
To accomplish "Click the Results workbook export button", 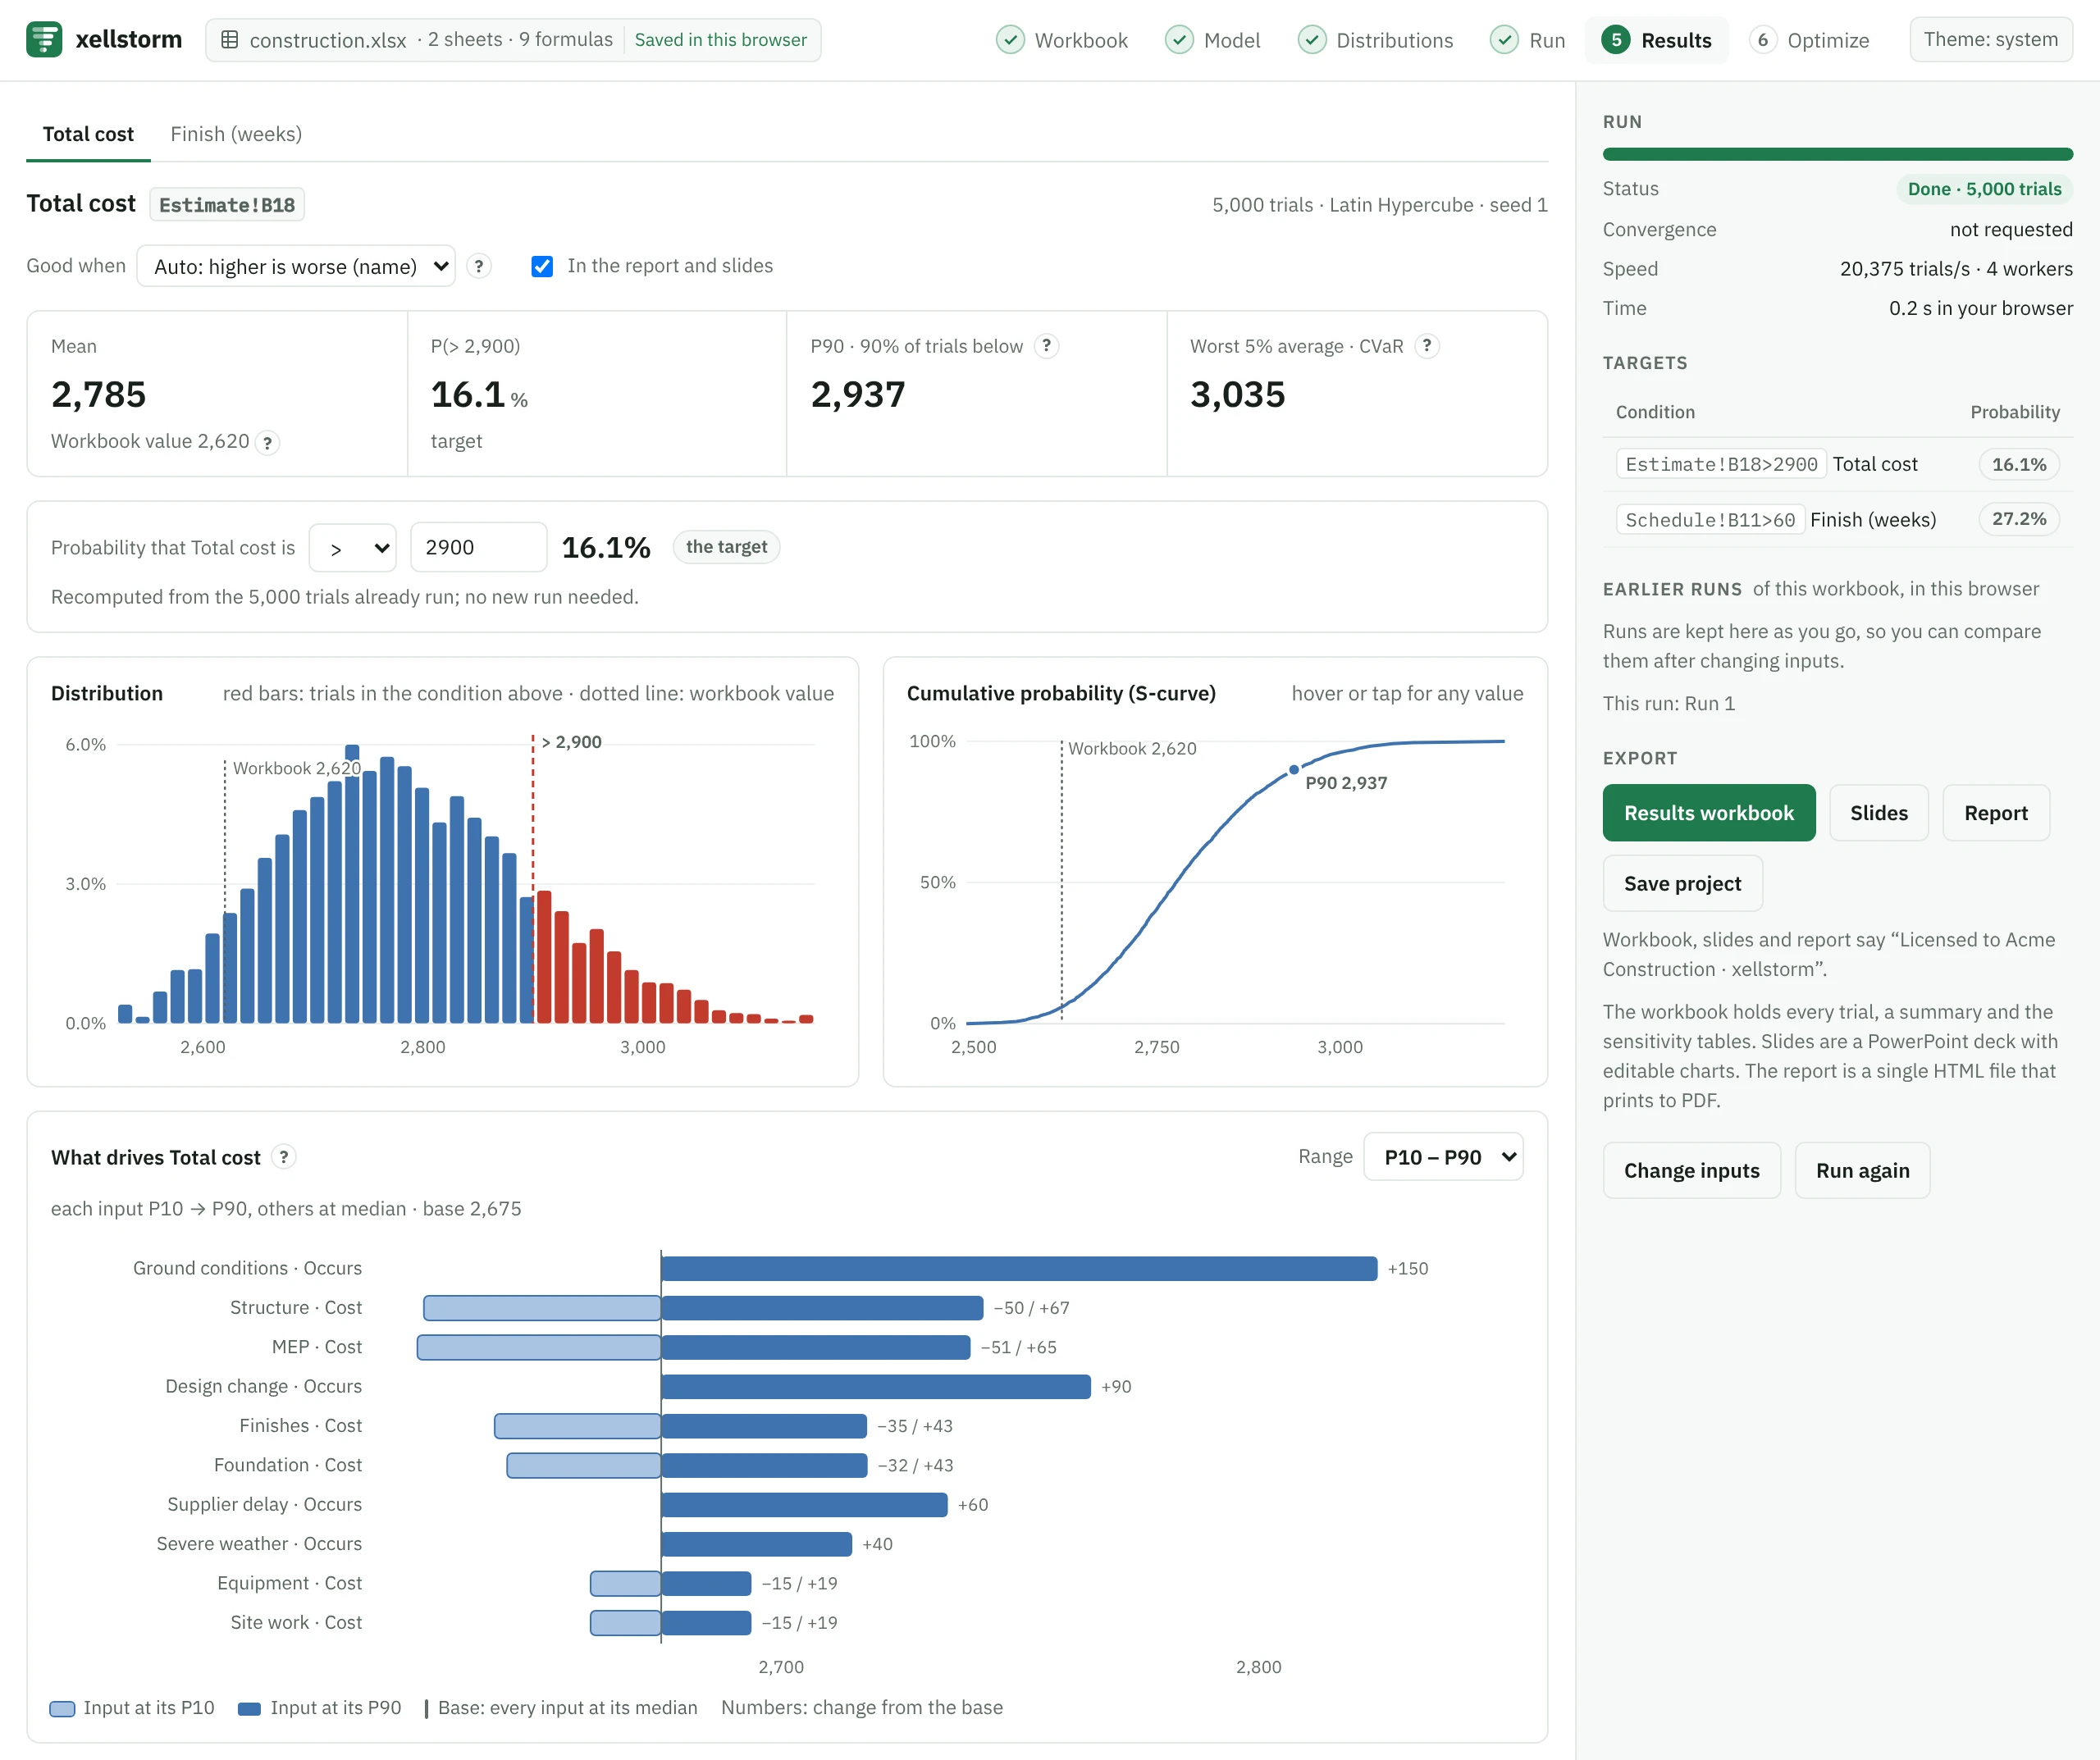I will 1708,813.
